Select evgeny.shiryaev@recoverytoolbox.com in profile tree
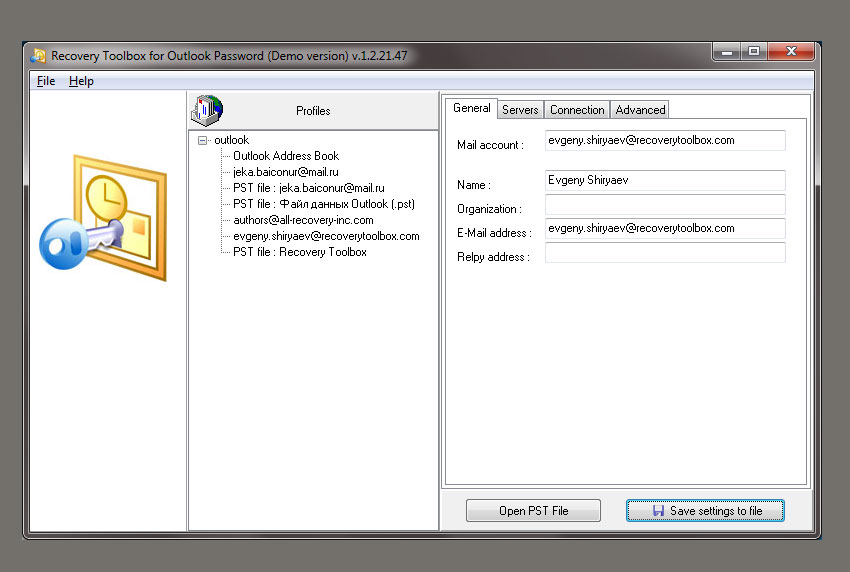Image resolution: width=850 pixels, height=572 pixels. (326, 236)
